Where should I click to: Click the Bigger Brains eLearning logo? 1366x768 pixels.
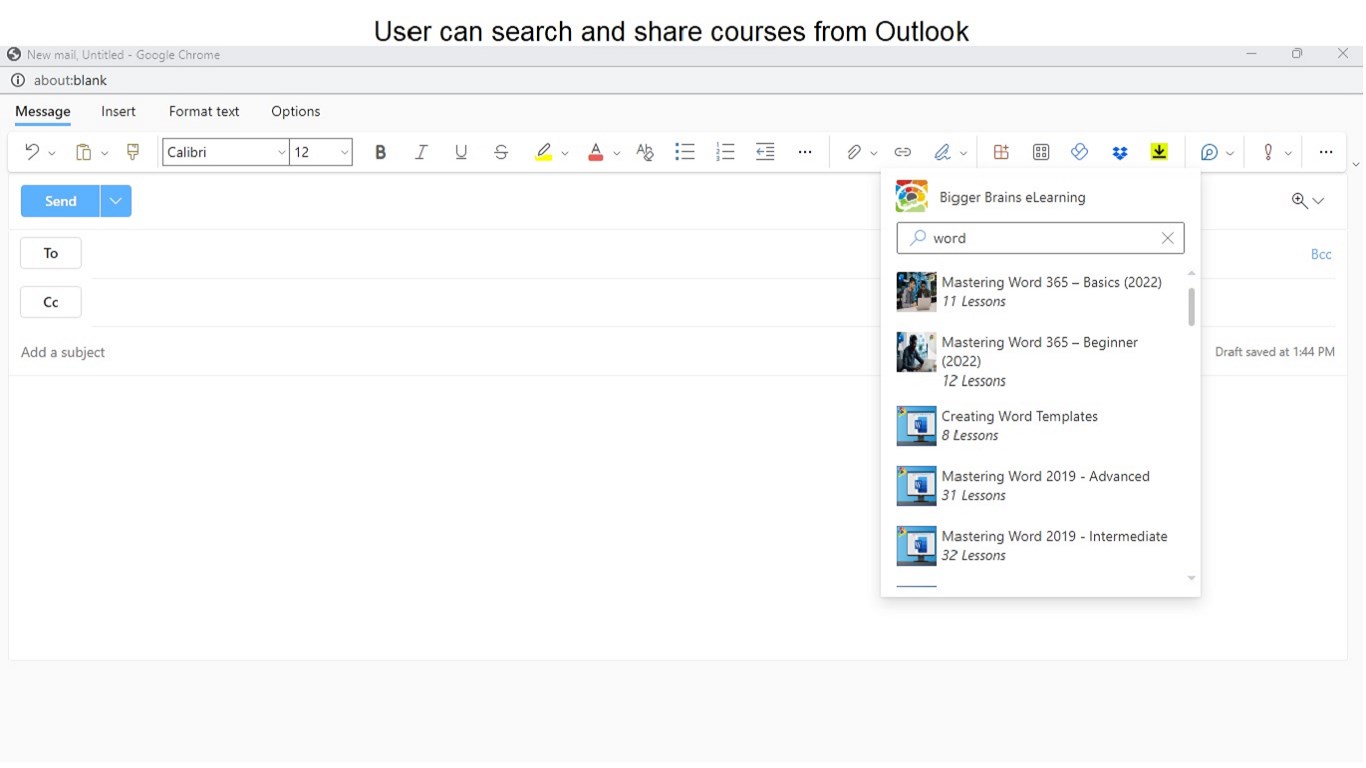tap(912, 196)
